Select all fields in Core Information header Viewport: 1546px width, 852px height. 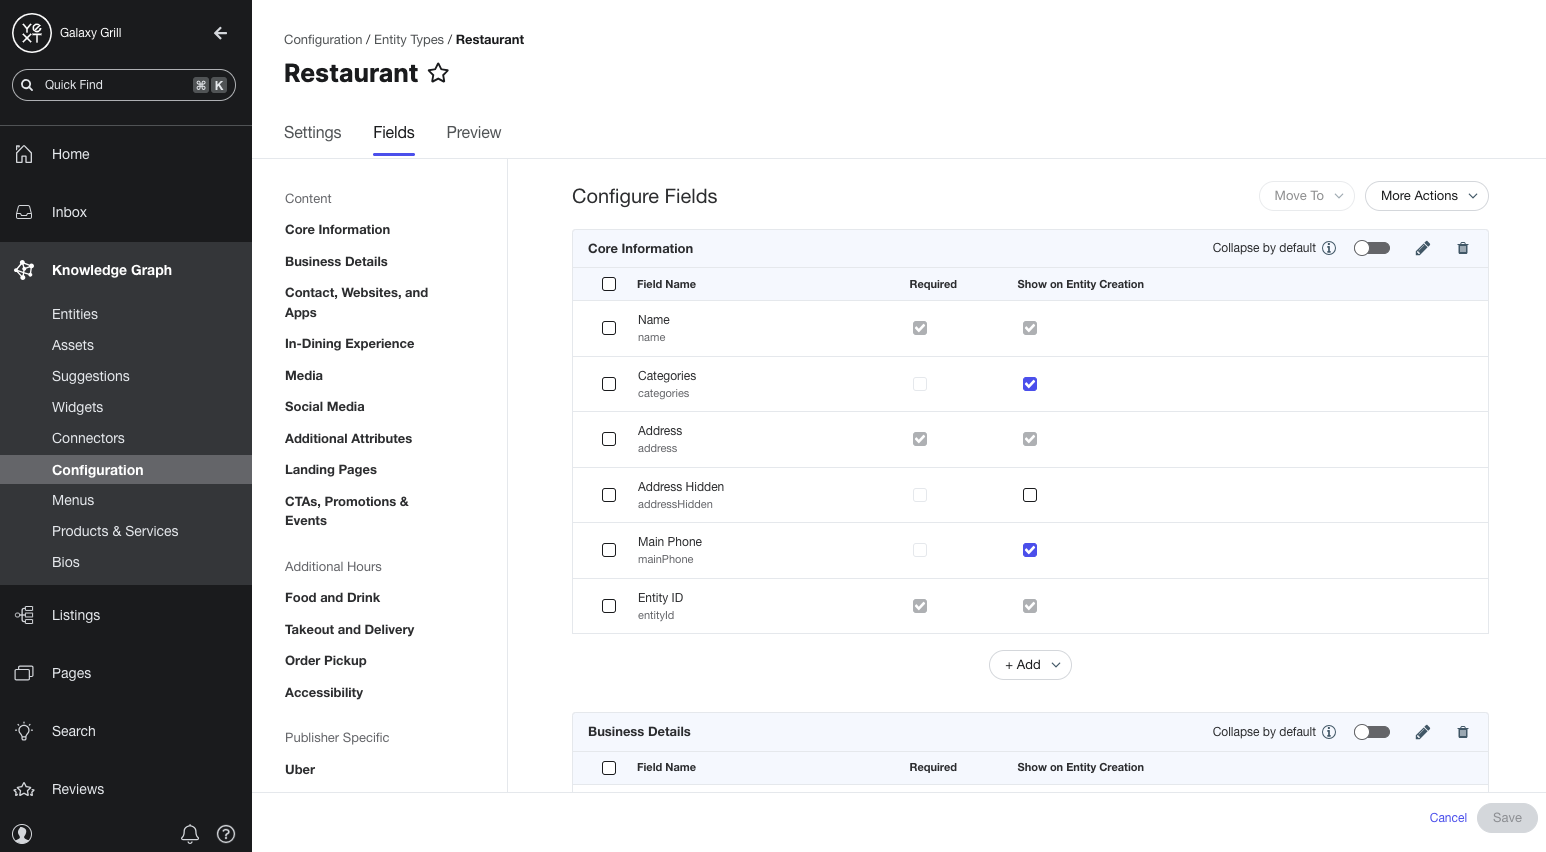609,284
